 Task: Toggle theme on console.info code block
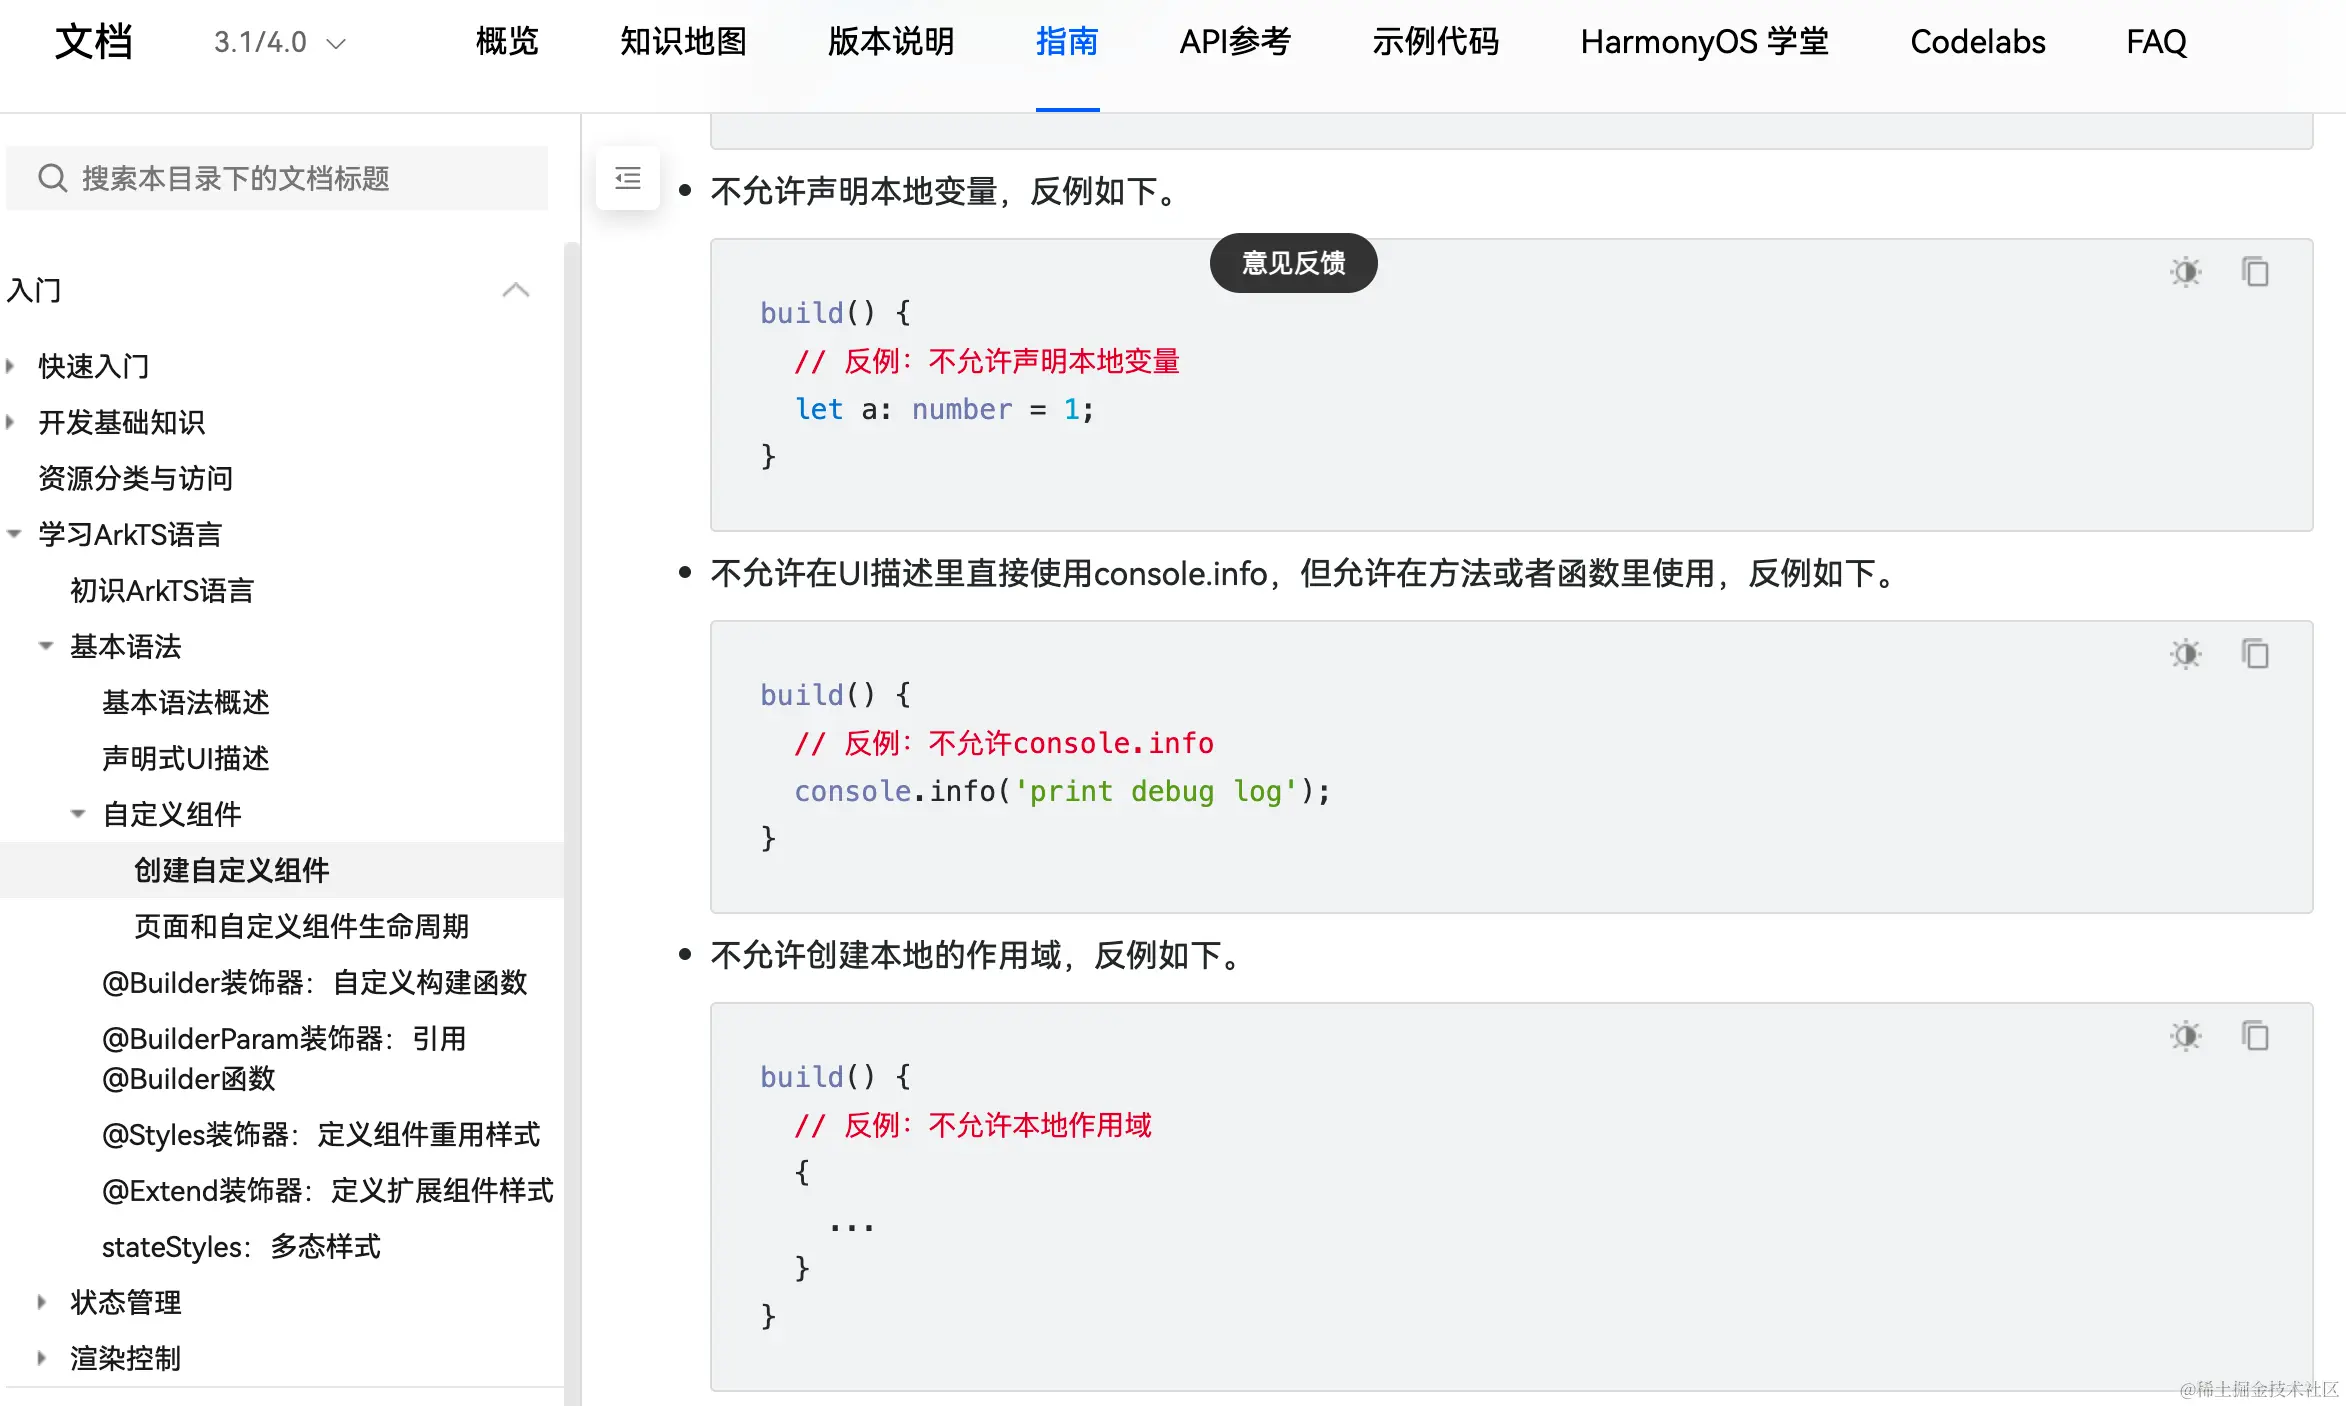(x=2185, y=654)
